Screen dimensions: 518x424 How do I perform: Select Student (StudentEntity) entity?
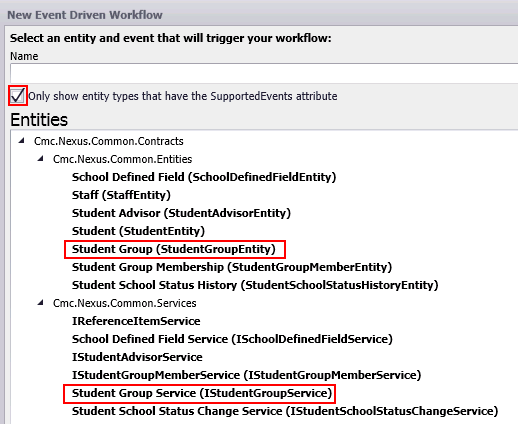(138, 231)
